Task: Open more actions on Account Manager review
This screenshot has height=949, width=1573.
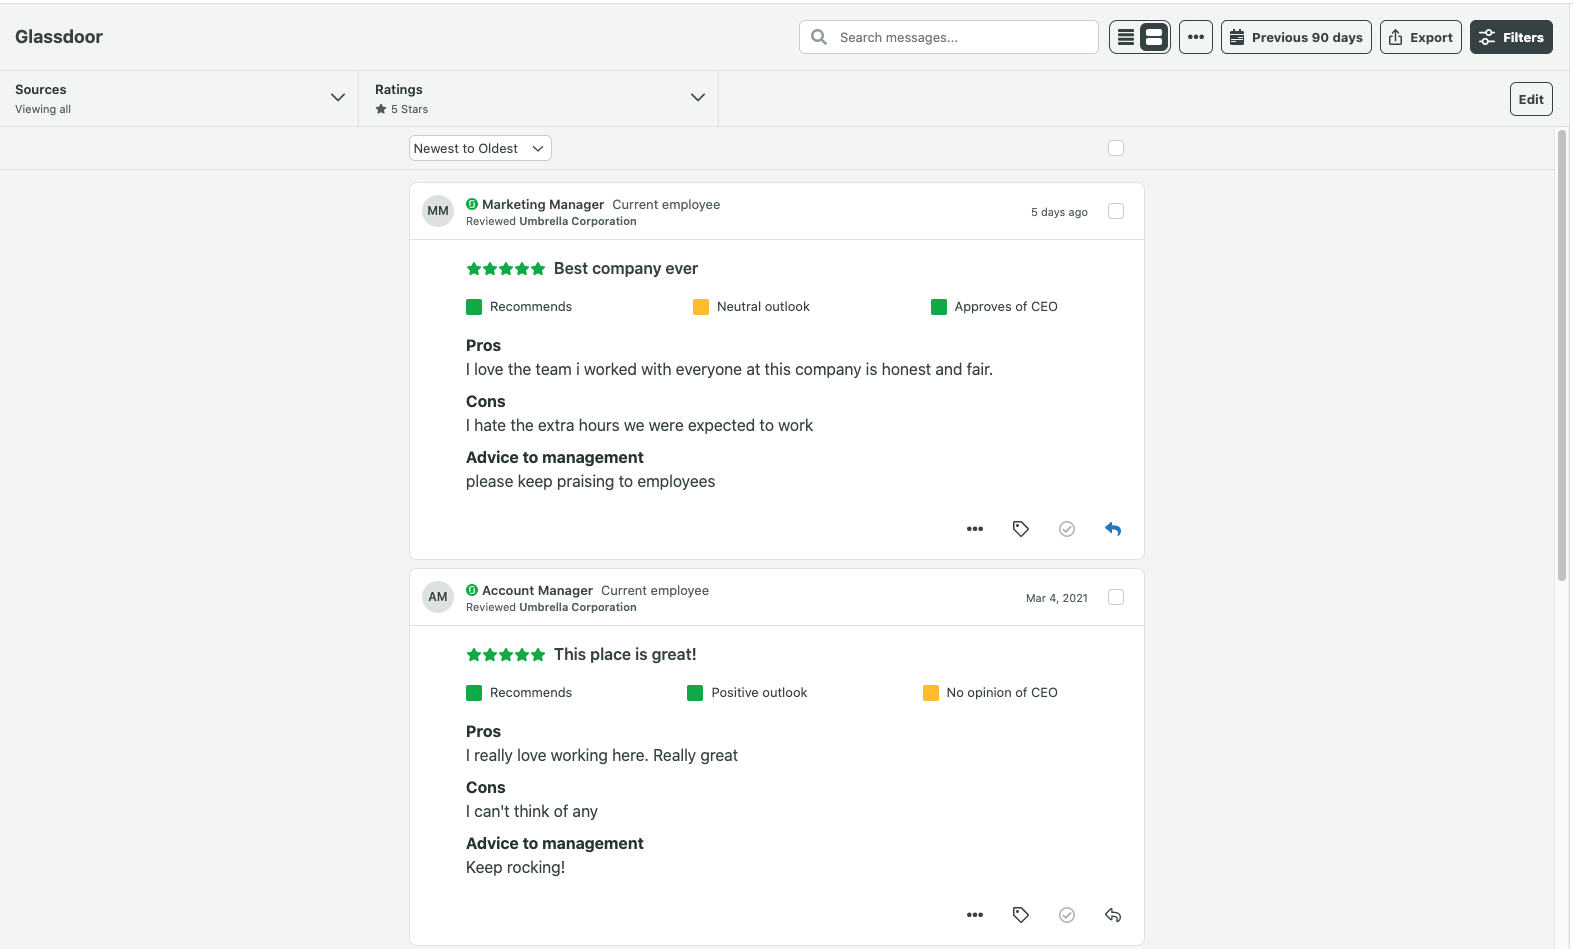Action: point(975,915)
